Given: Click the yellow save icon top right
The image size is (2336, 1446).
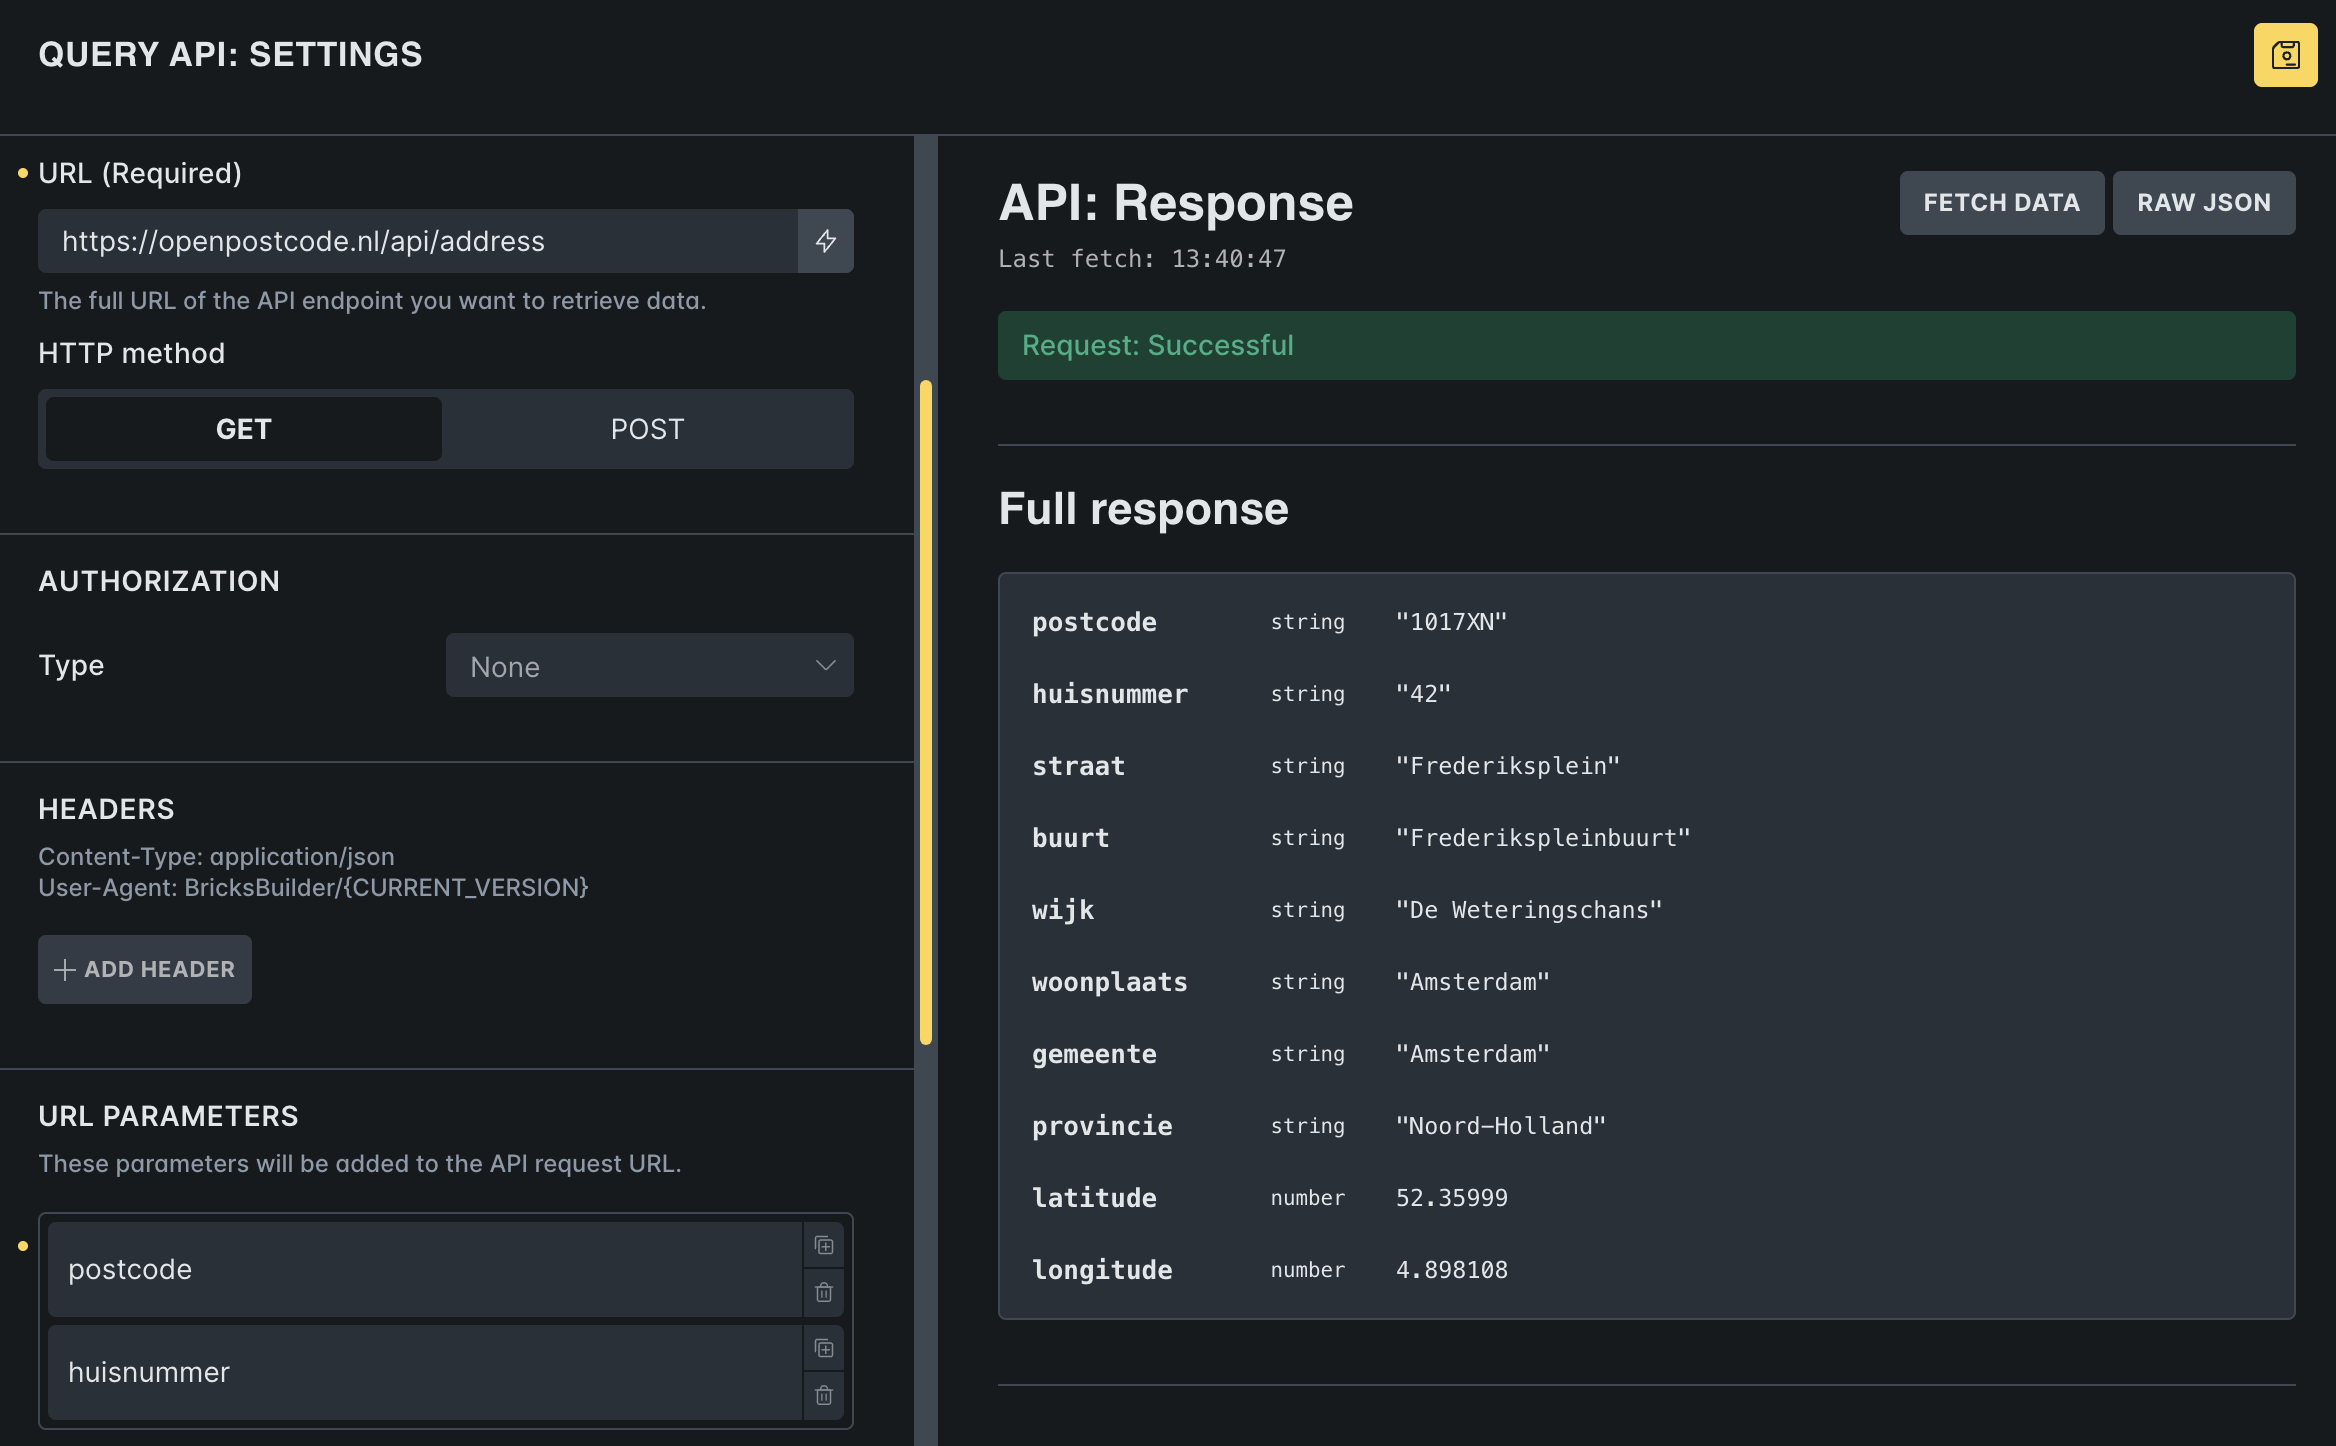Looking at the screenshot, I should (2285, 55).
